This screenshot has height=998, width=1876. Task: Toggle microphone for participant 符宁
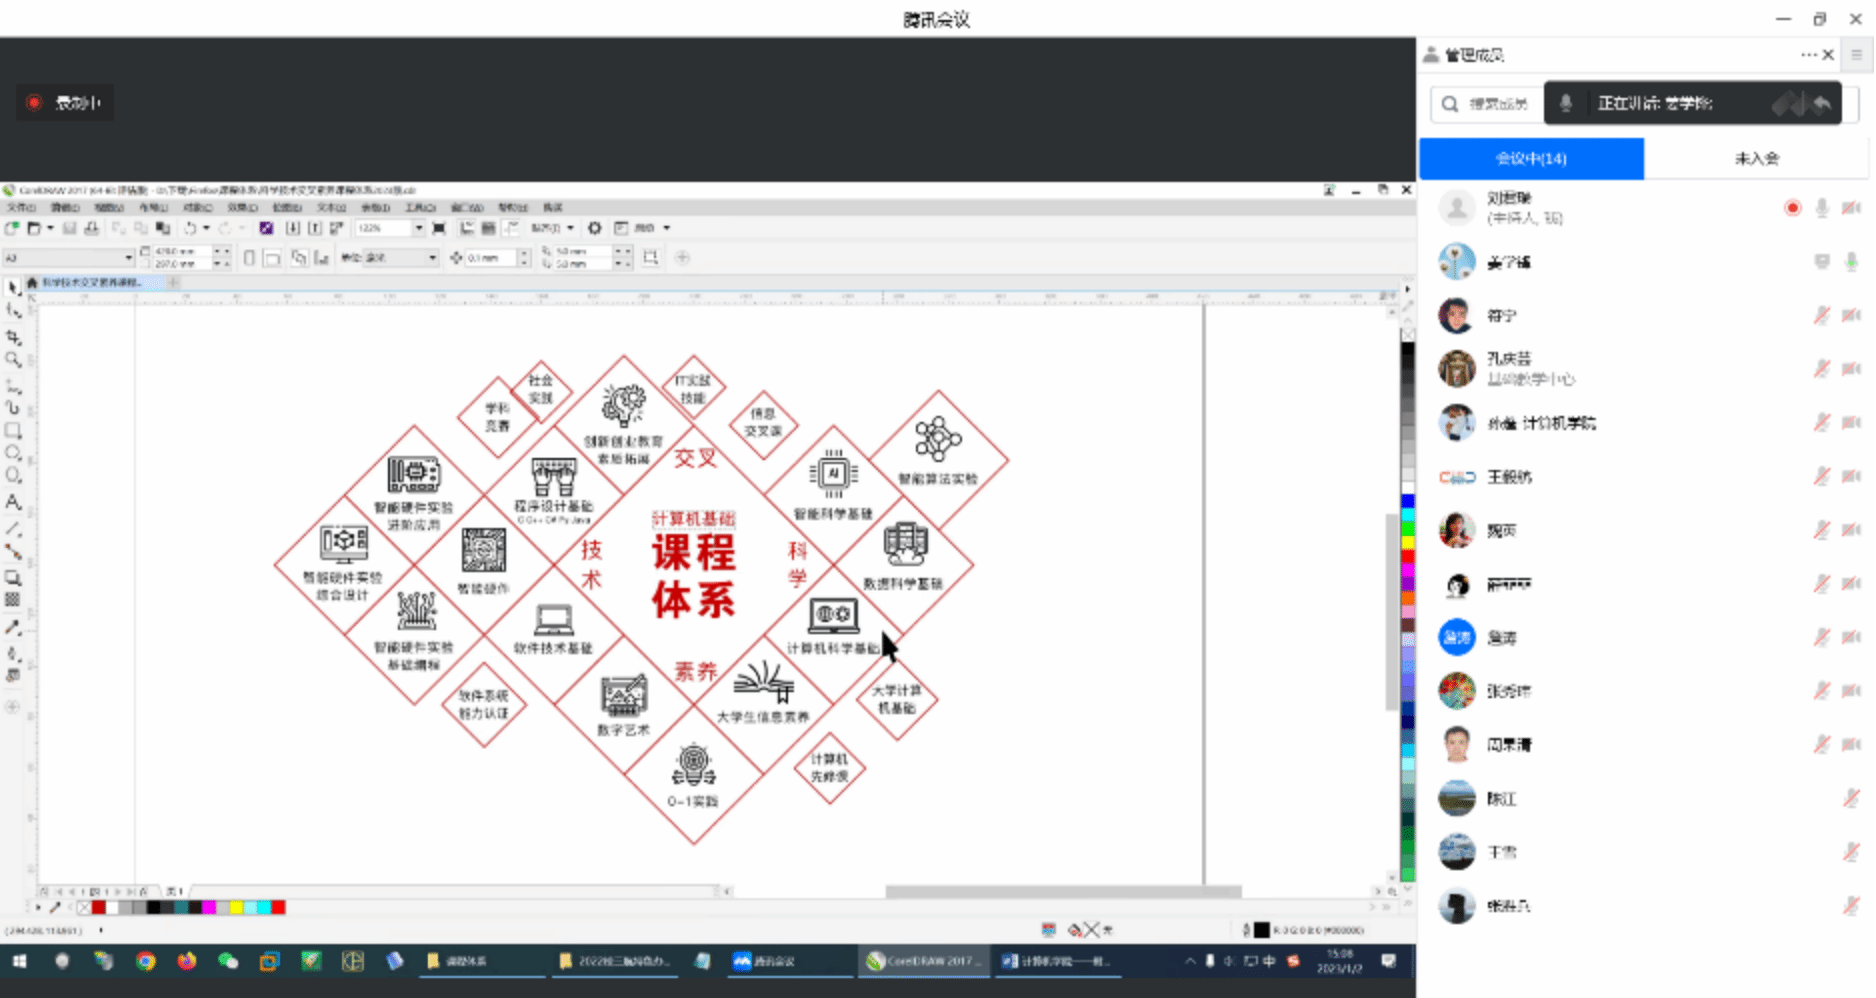tap(1821, 316)
